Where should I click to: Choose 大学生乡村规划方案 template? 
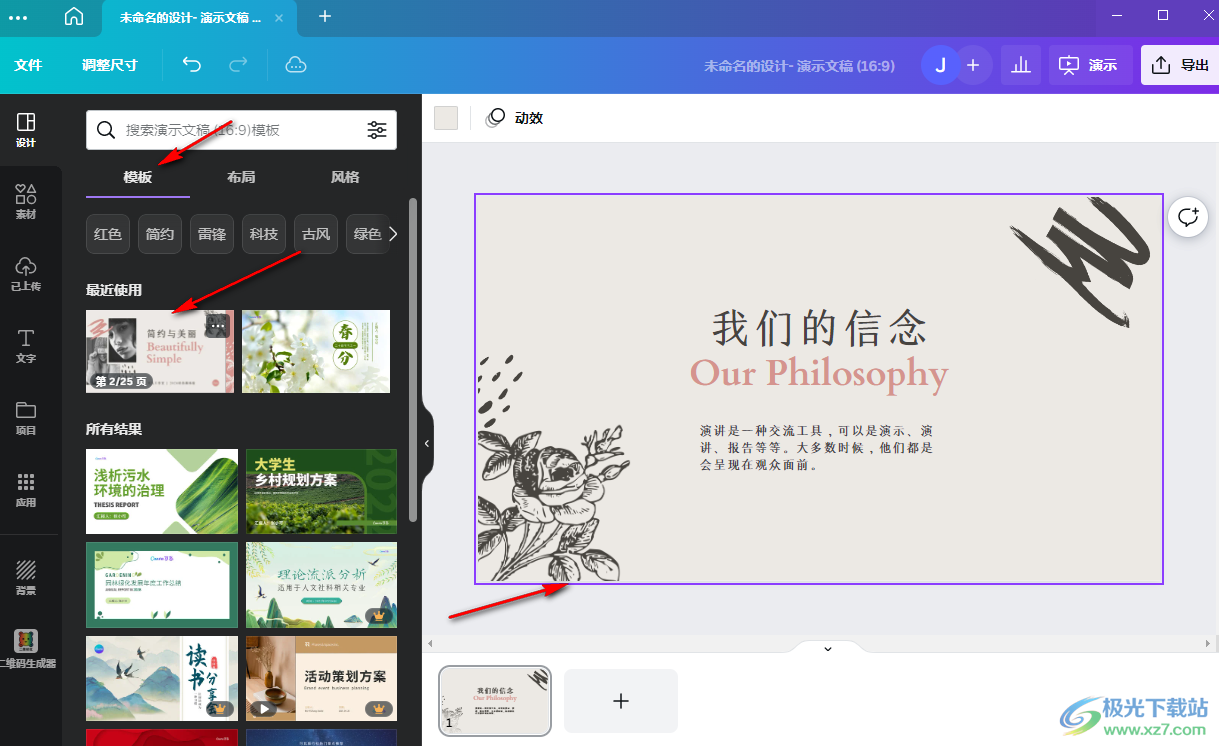(321, 491)
